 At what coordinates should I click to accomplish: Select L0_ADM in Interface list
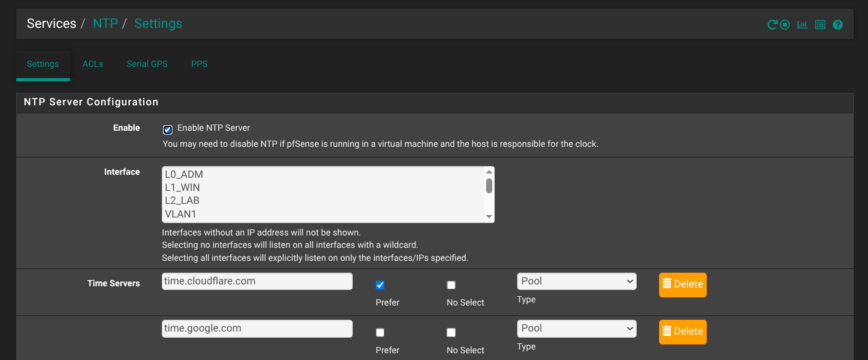click(x=323, y=174)
